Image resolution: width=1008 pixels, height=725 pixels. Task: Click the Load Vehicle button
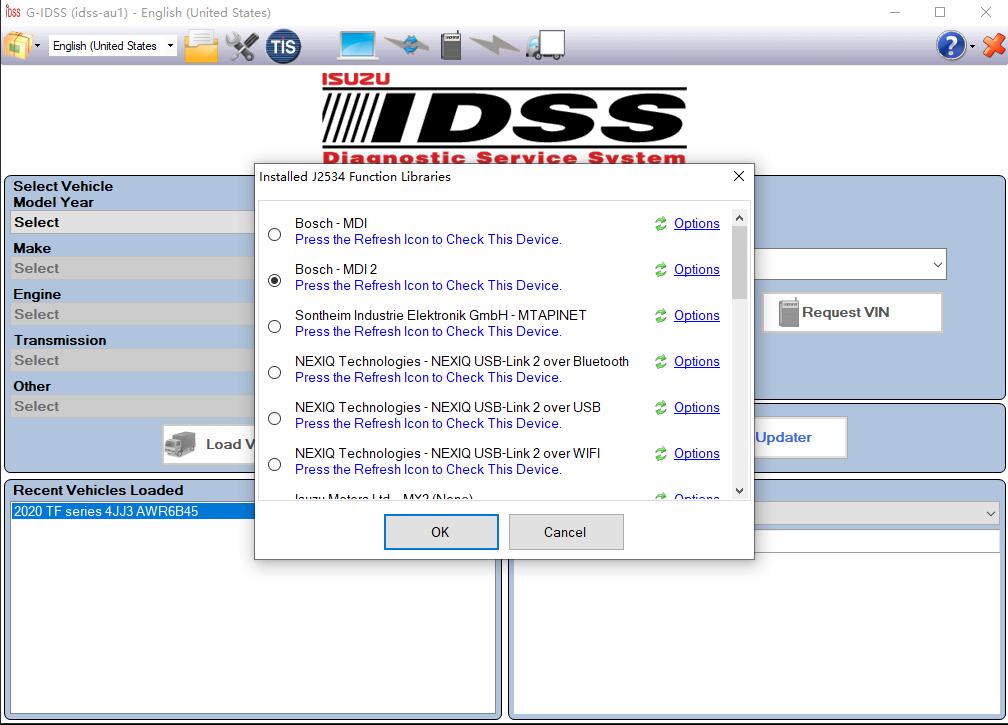(x=209, y=444)
